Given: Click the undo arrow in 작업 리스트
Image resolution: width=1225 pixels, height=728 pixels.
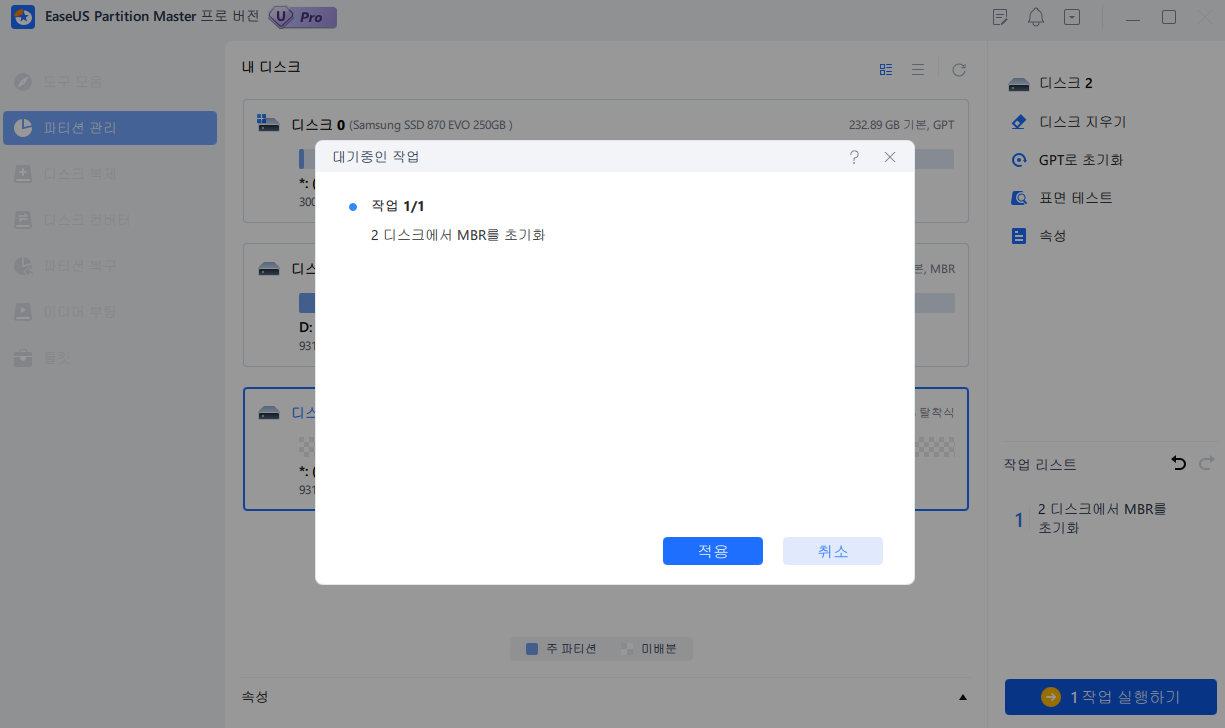Looking at the screenshot, I should (x=1177, y=463).
